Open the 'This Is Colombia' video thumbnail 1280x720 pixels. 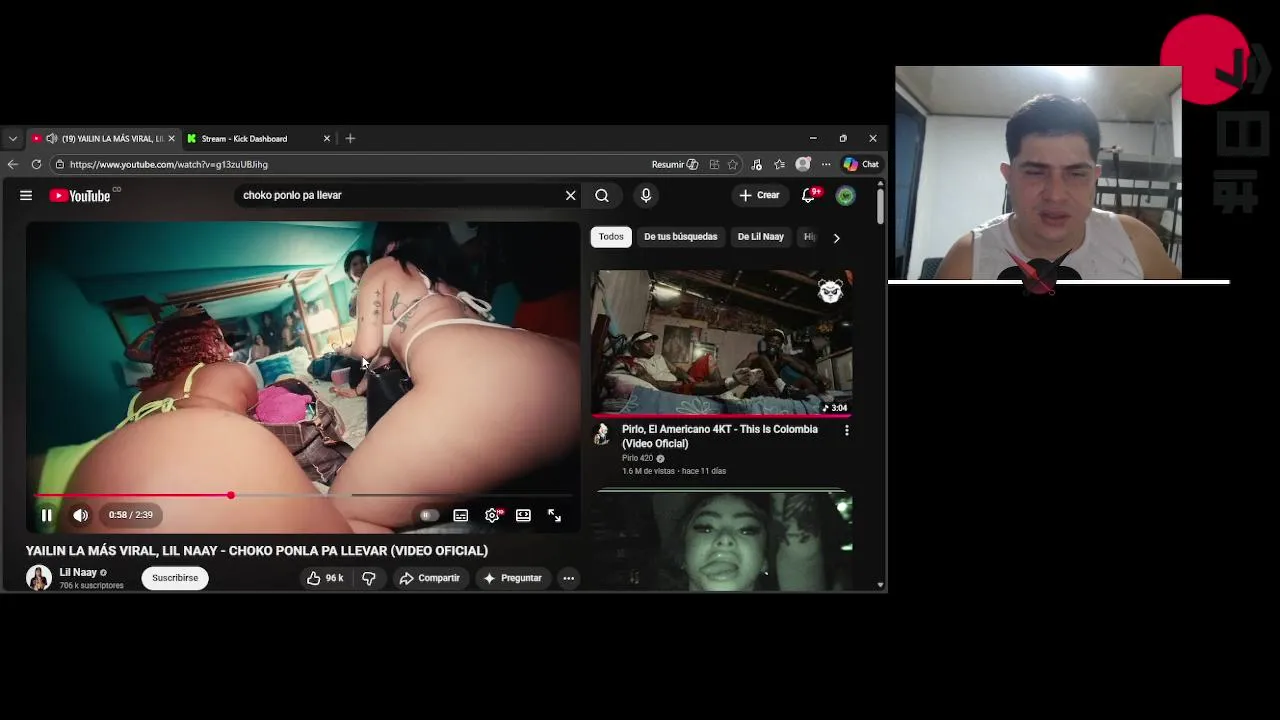721,342
